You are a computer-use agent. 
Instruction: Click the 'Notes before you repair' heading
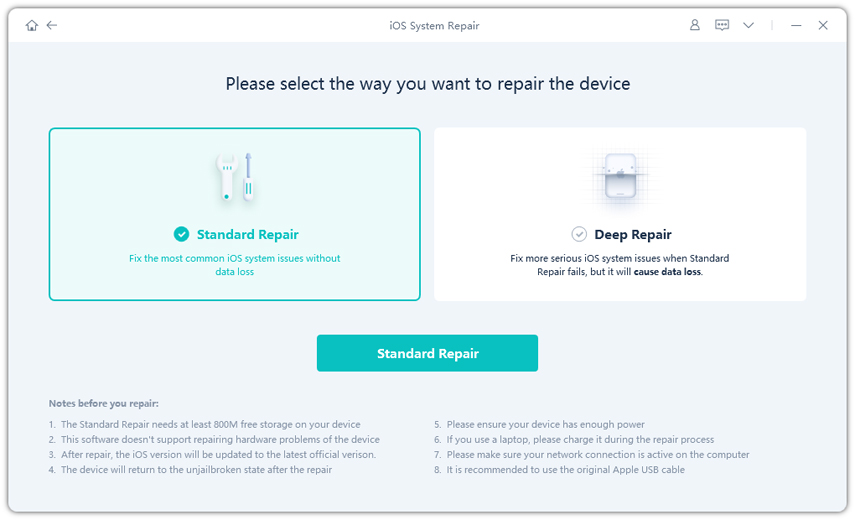pyautogui.click(x=103, y=403)
